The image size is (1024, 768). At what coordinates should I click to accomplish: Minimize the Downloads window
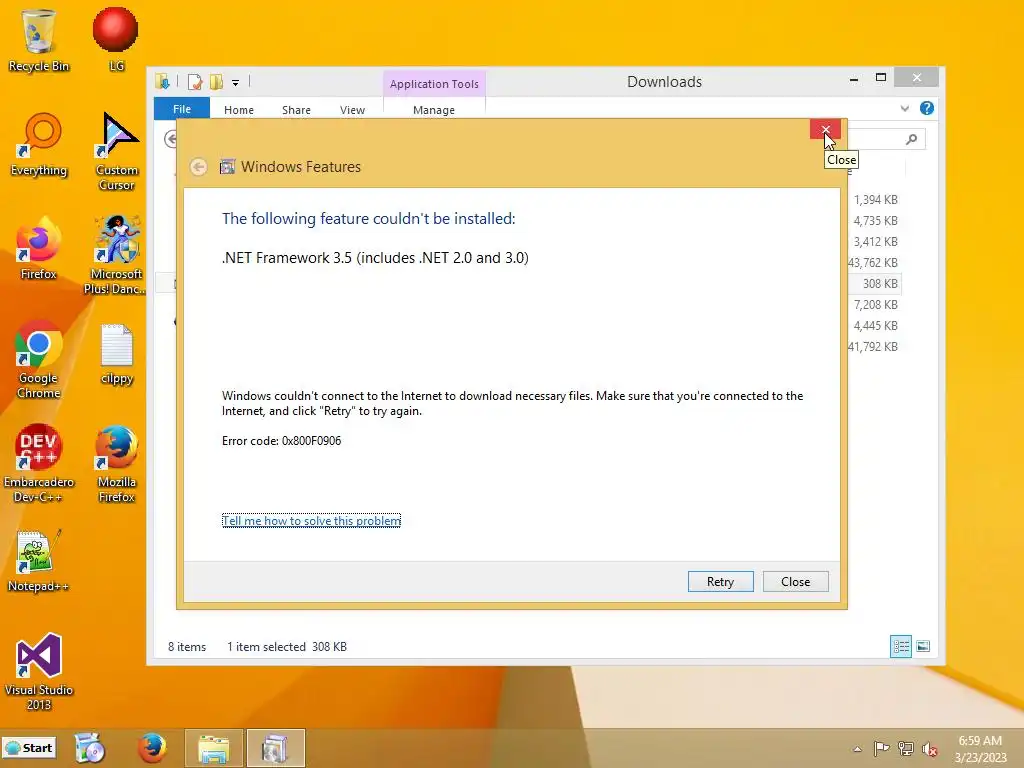coord(854,79)
